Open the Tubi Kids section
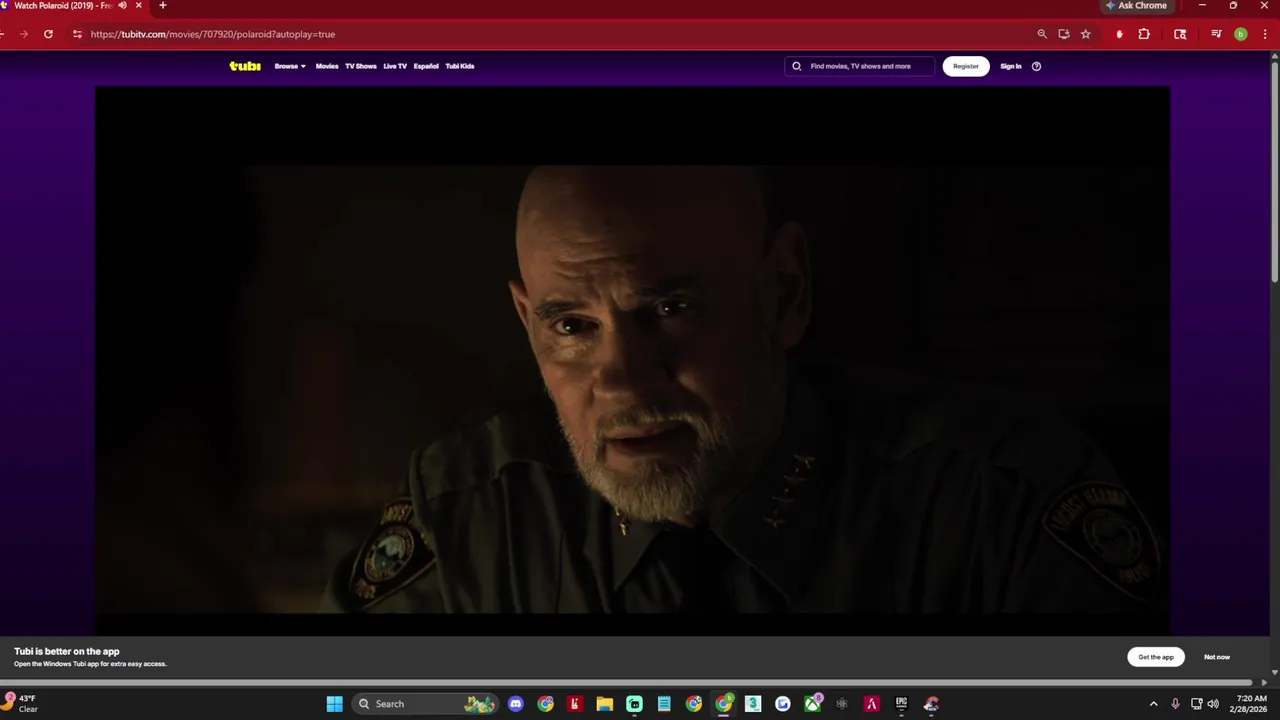The width and height of the screenshot is (1280, 720). pos(460,66)
